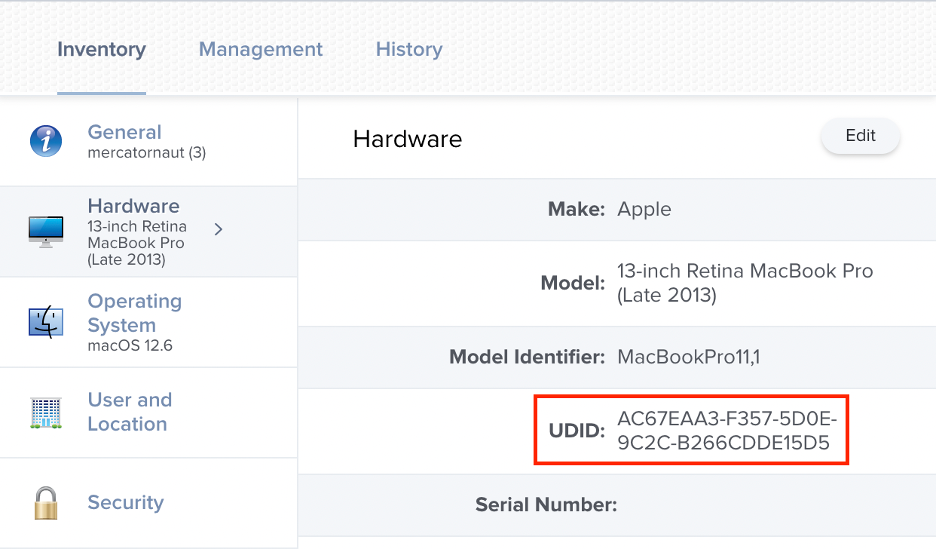Switch to the Inventory tab

click(x=101, y=50)
